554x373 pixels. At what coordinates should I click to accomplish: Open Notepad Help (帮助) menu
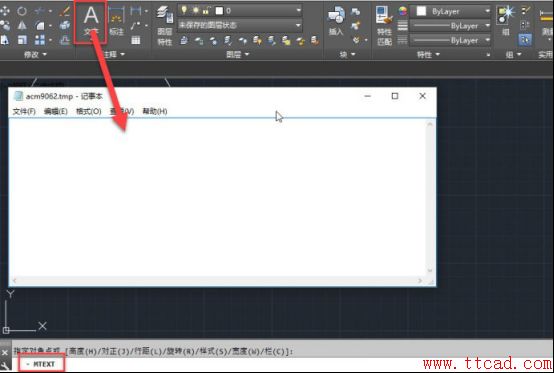(155, 112)
